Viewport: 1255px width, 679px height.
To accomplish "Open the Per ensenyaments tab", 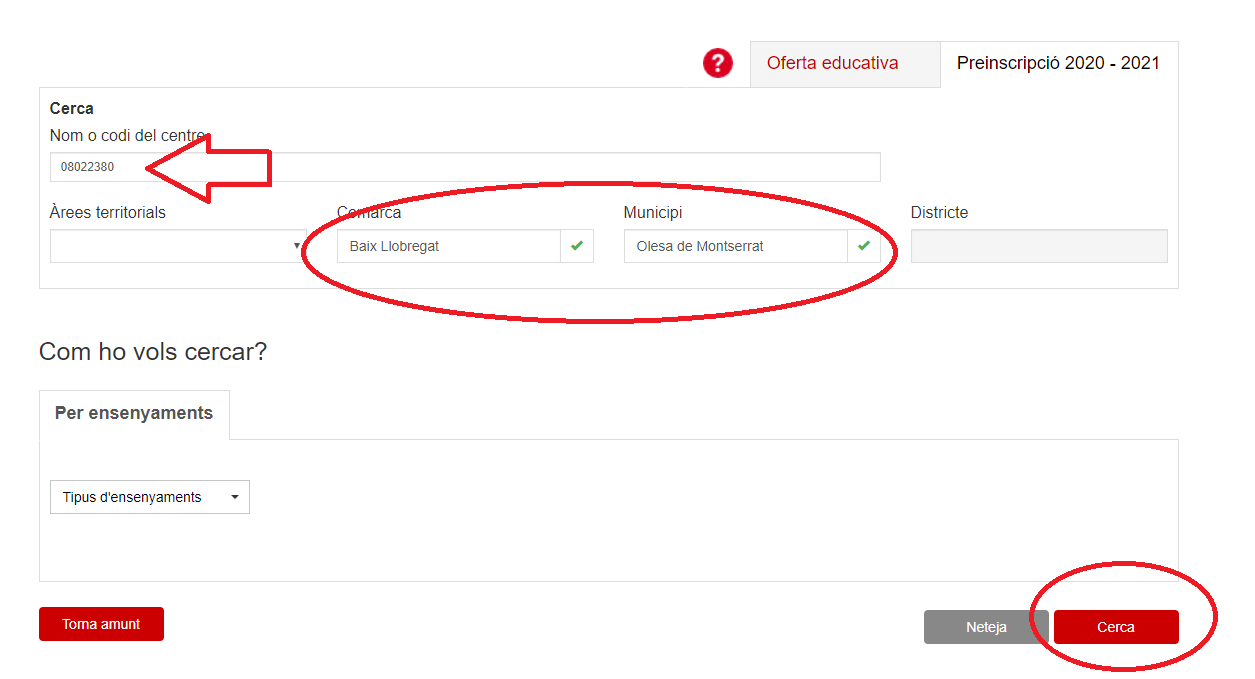I will point(134,414).
